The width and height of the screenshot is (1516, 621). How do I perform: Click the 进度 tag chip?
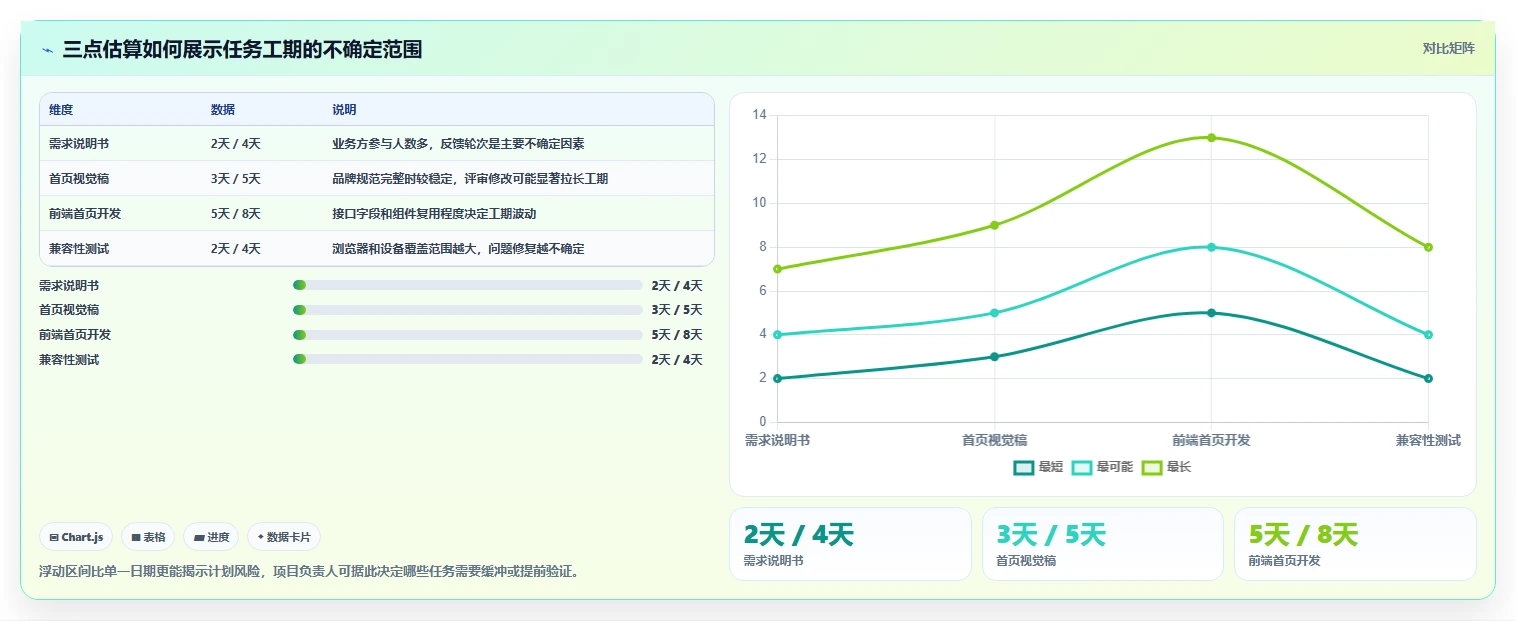tap(211, 537)
